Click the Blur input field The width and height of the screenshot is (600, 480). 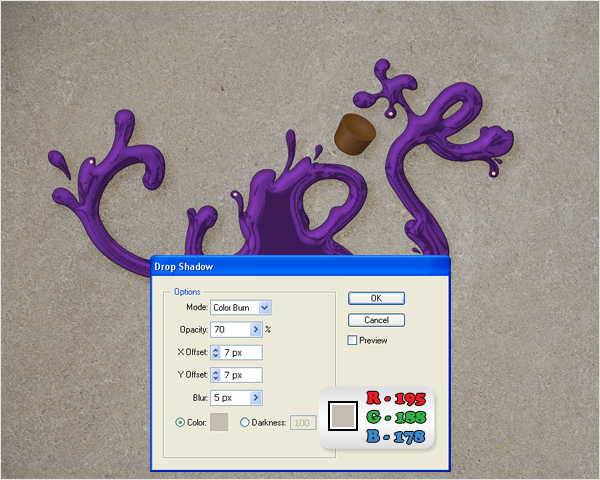pyautogui.click(x=231, y=398)
